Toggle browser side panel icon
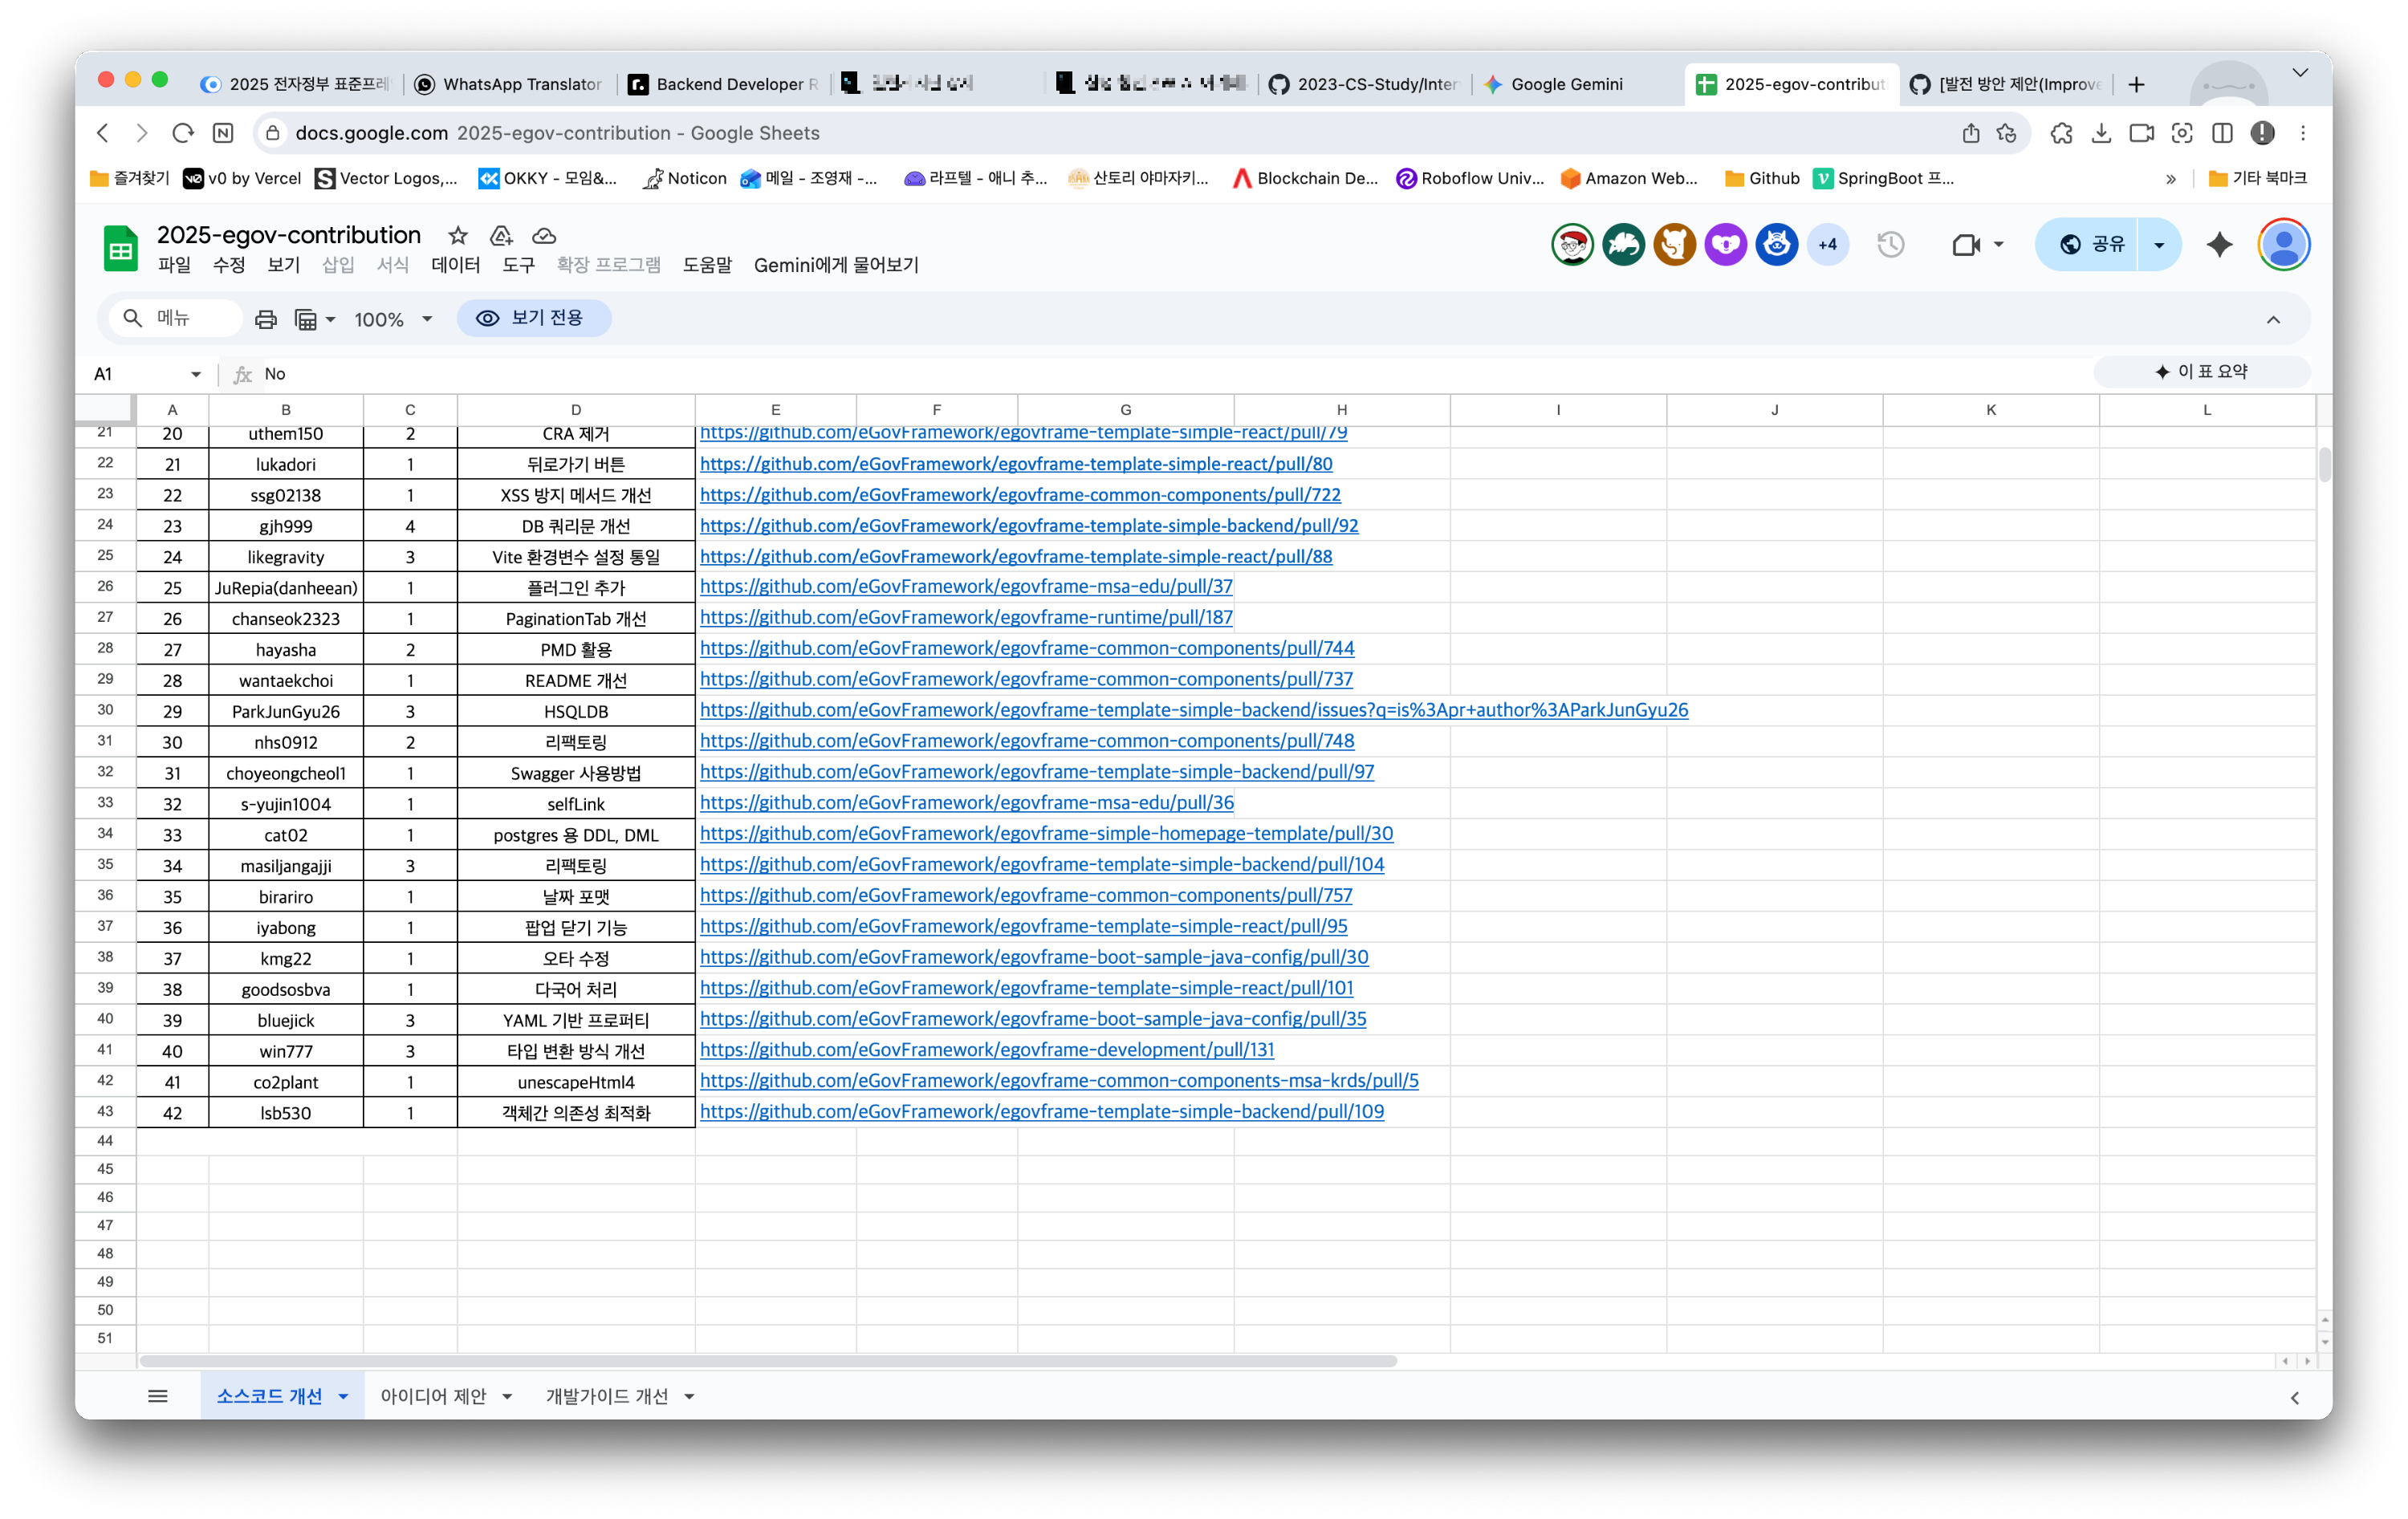This screenshot has width=2408, height=1519. coord(2222,133)
